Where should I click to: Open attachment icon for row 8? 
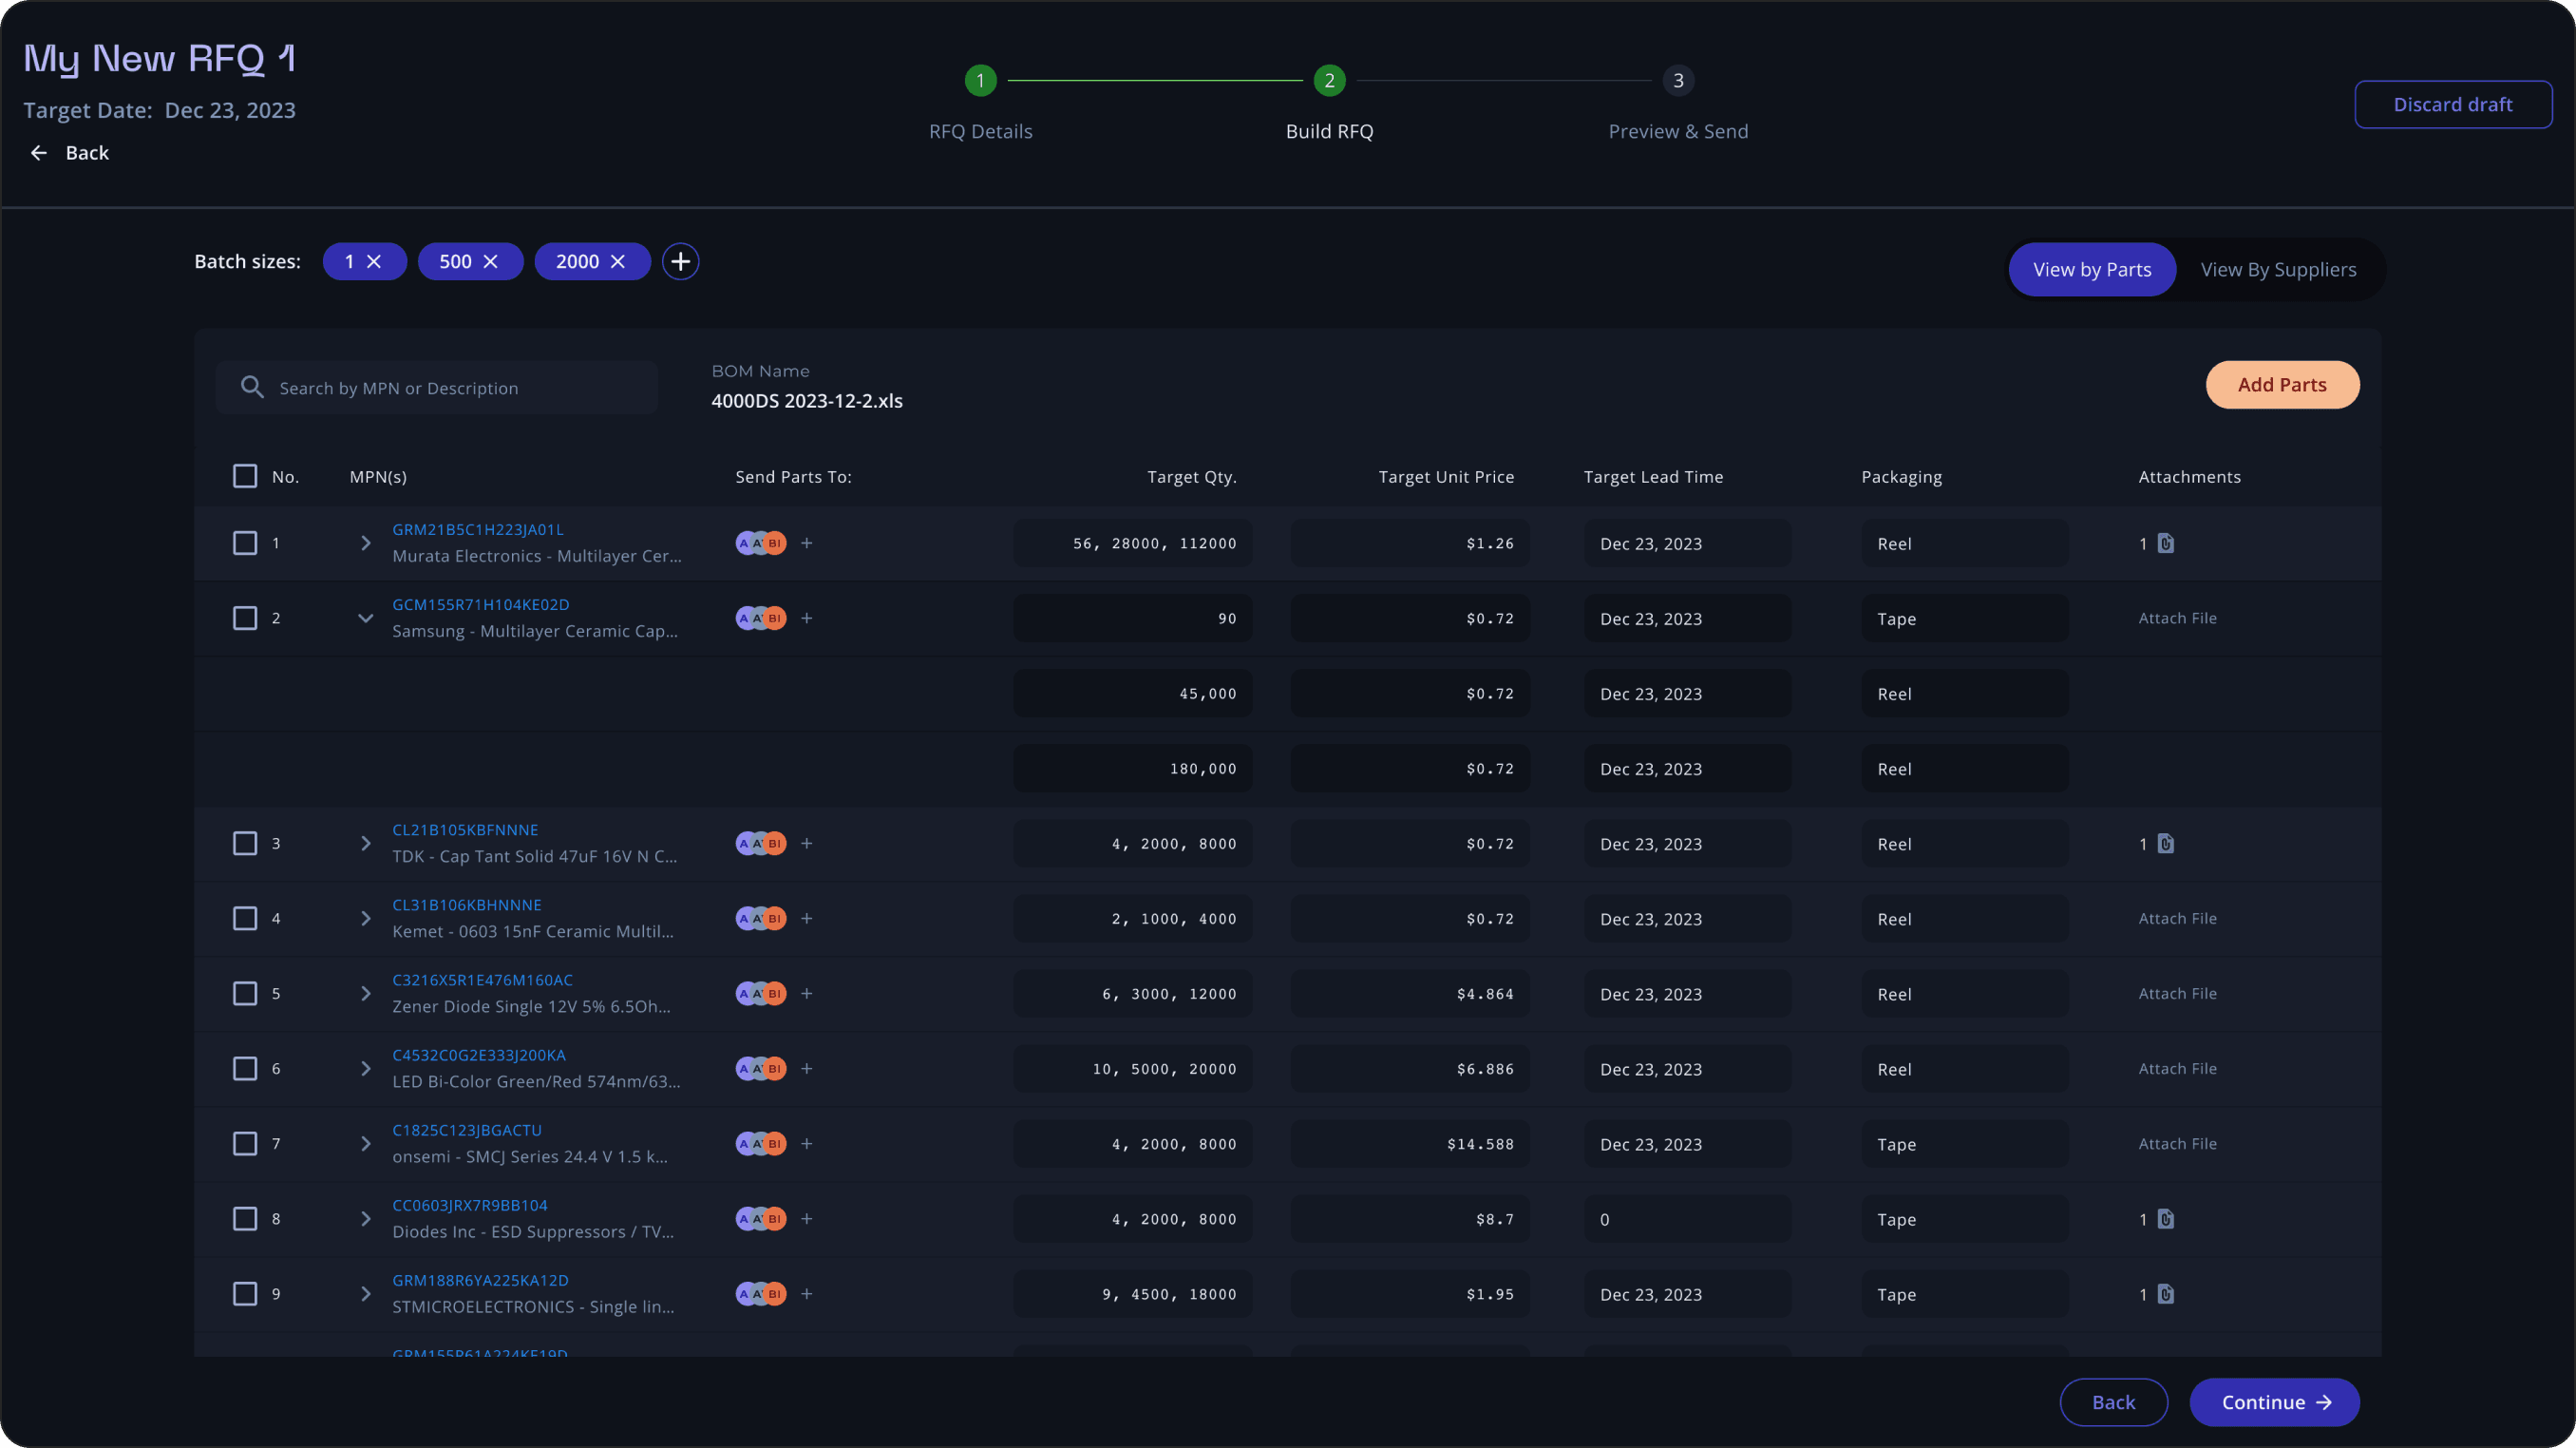click(x=2165, y=1218)
